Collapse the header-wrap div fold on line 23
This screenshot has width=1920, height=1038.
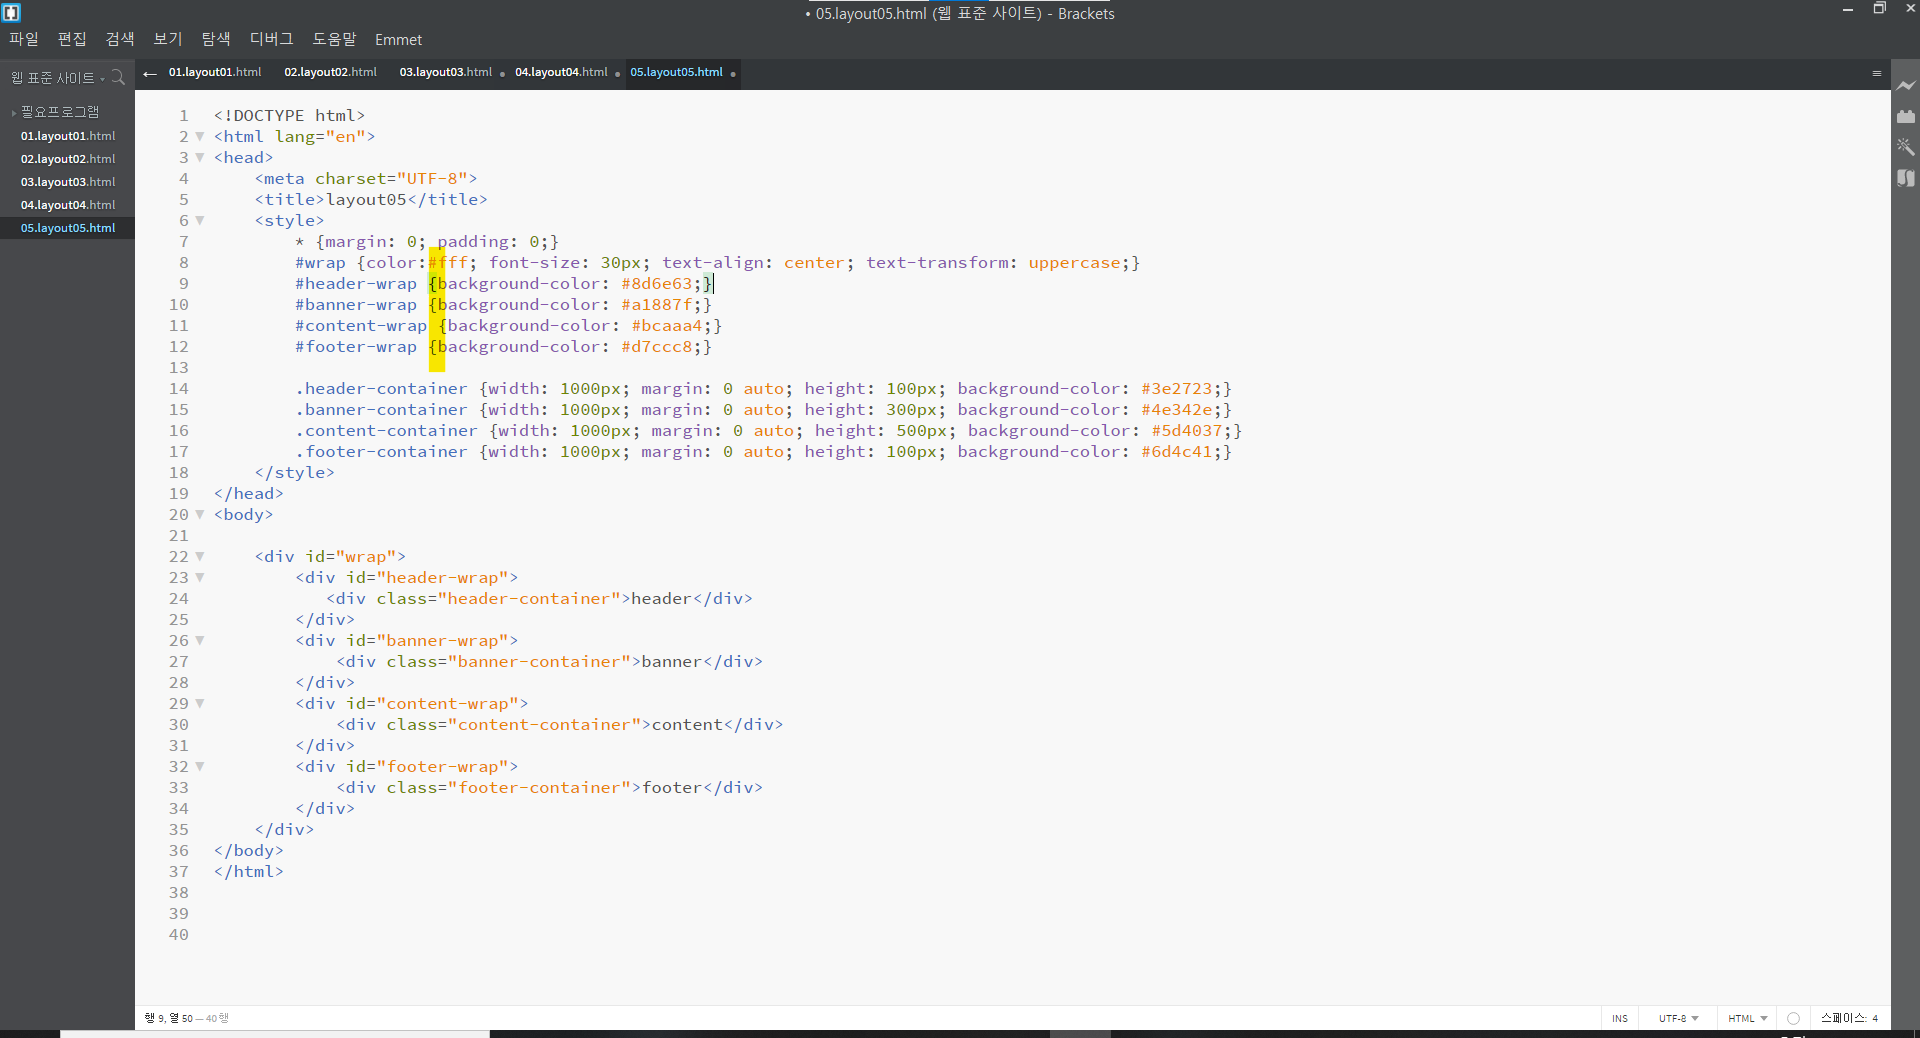(x=200, y=578)
